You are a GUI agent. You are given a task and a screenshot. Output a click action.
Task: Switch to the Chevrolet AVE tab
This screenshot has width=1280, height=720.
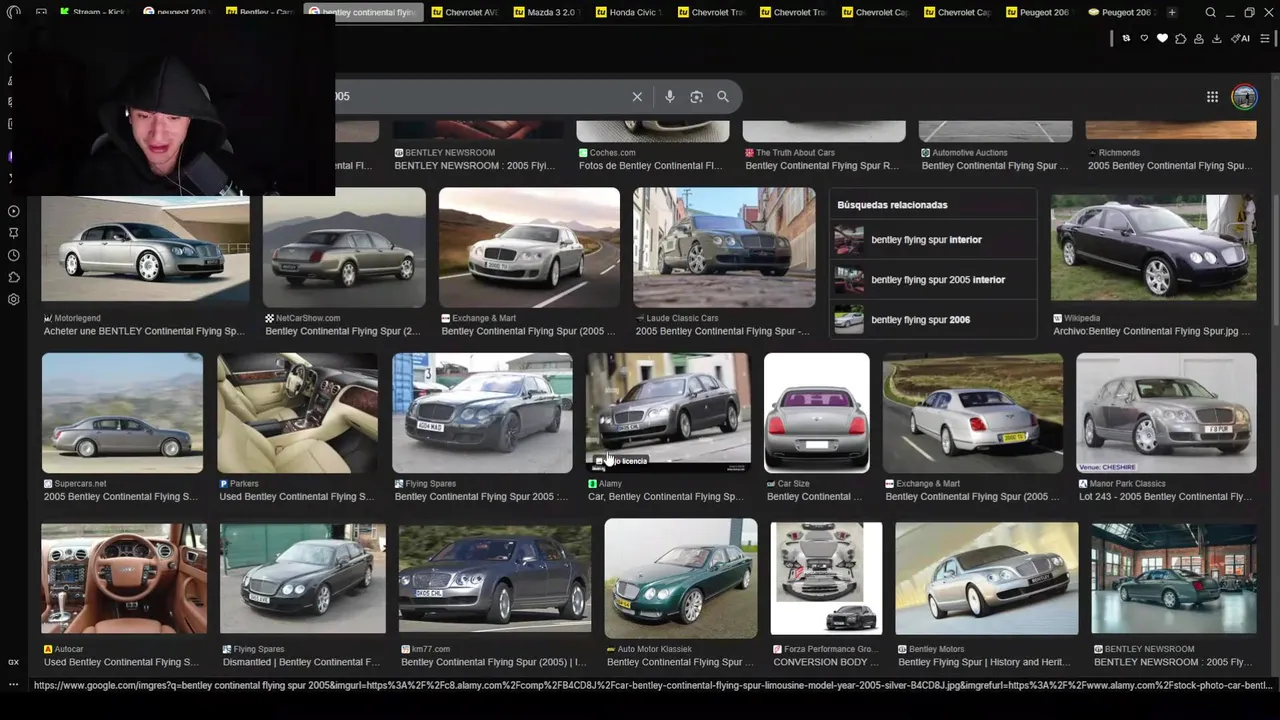click(x=465, y=12)
